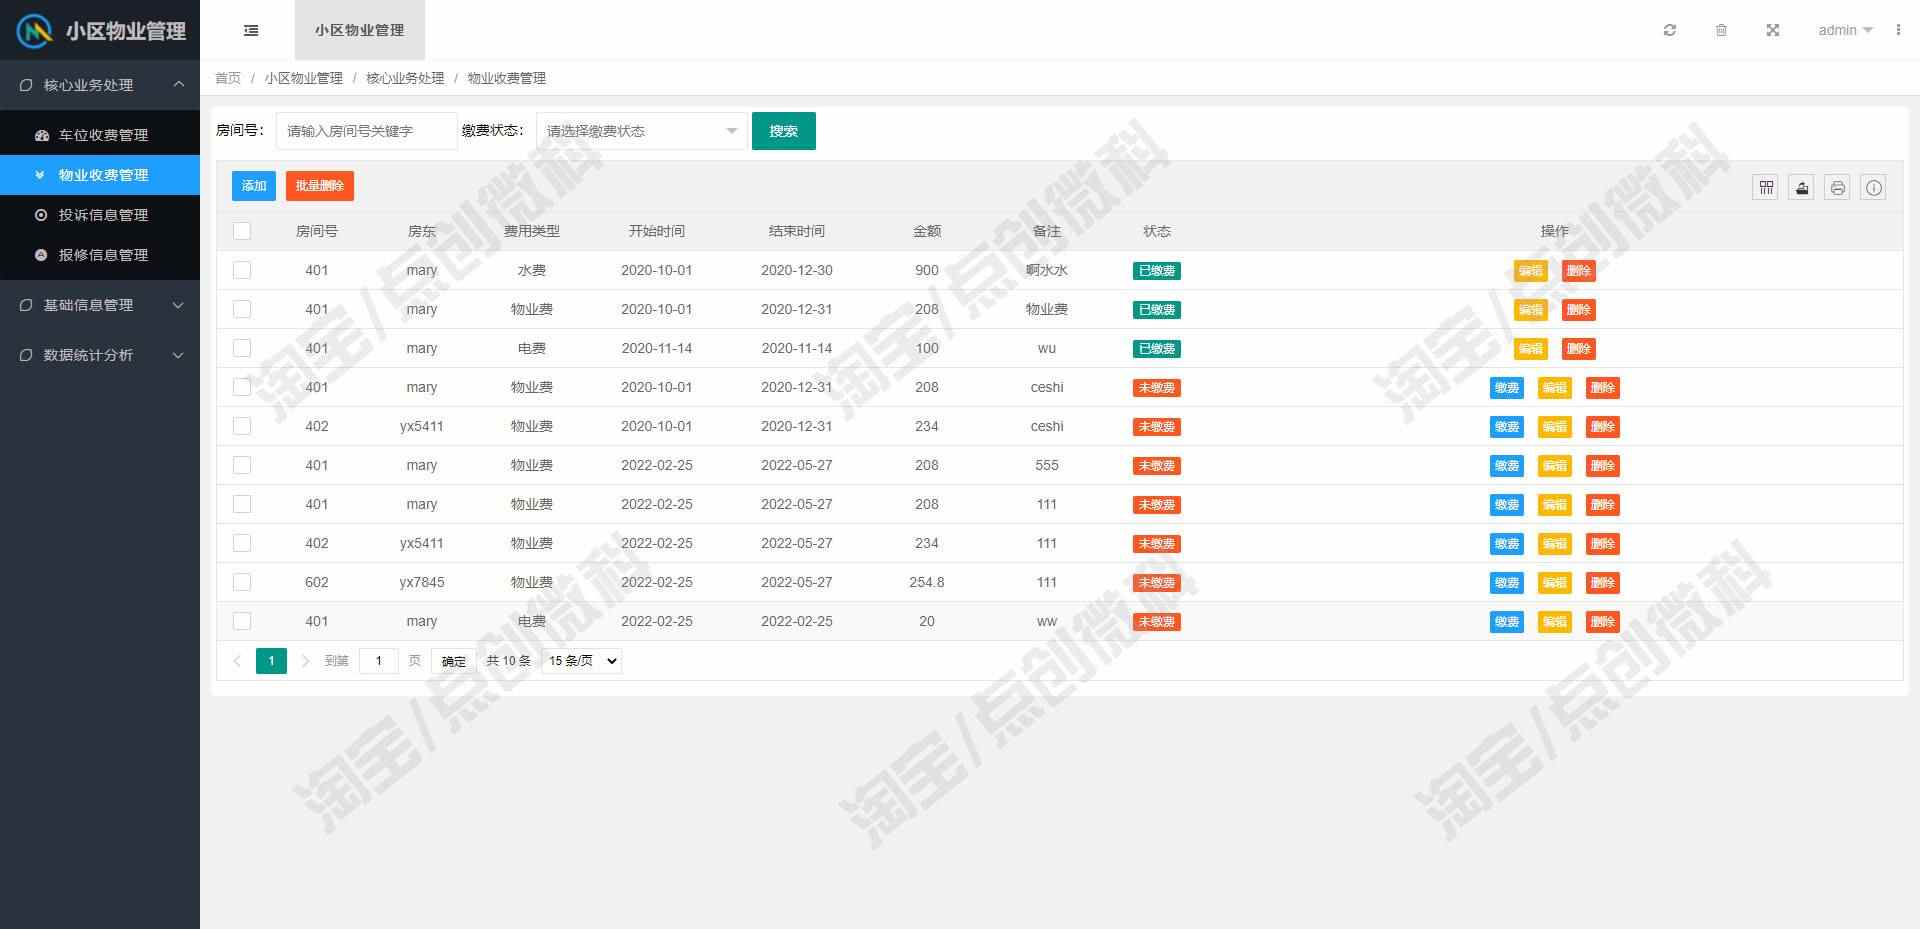
Task: Click the 基础信息管理 menu icon
Action: coord(26,305)
